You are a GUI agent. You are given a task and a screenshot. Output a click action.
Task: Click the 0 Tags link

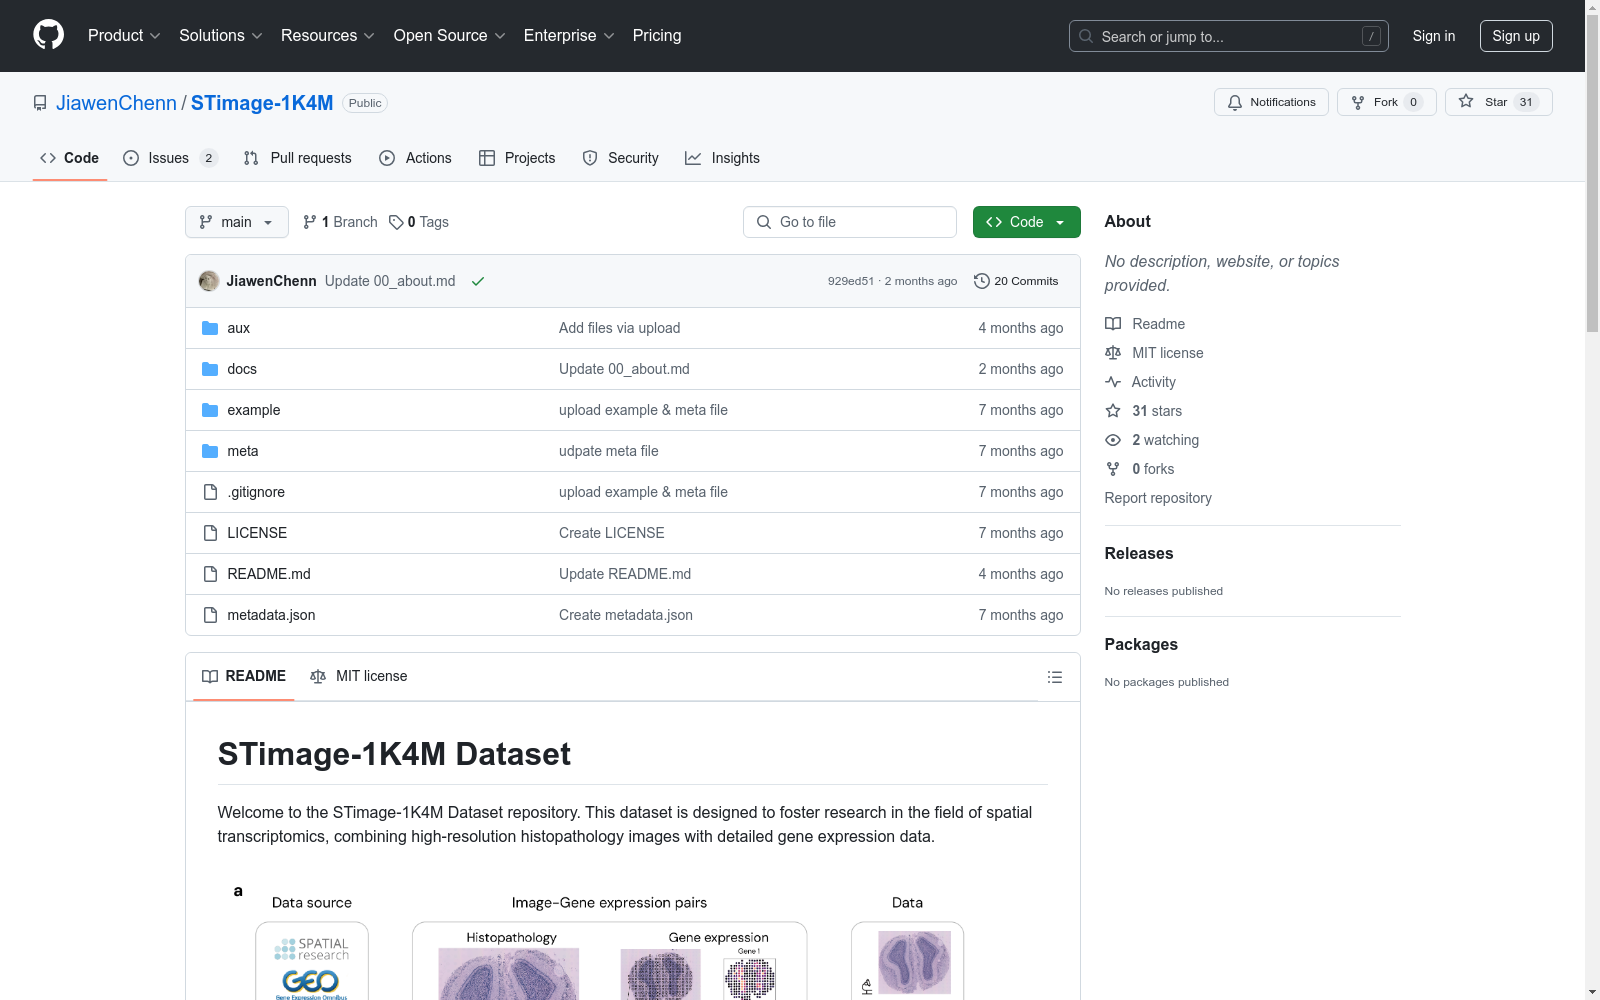419,222
